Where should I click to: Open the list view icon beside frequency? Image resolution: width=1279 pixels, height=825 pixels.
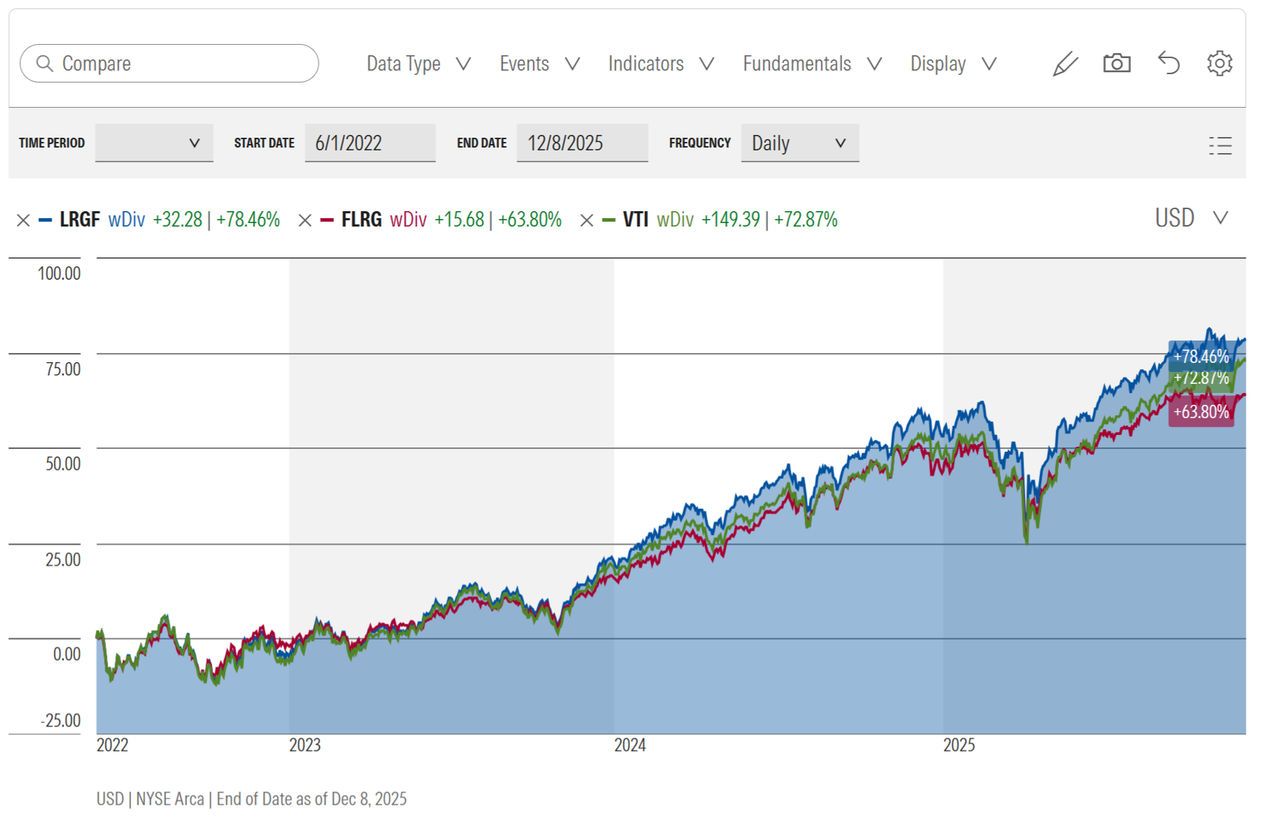(1220, 146)
